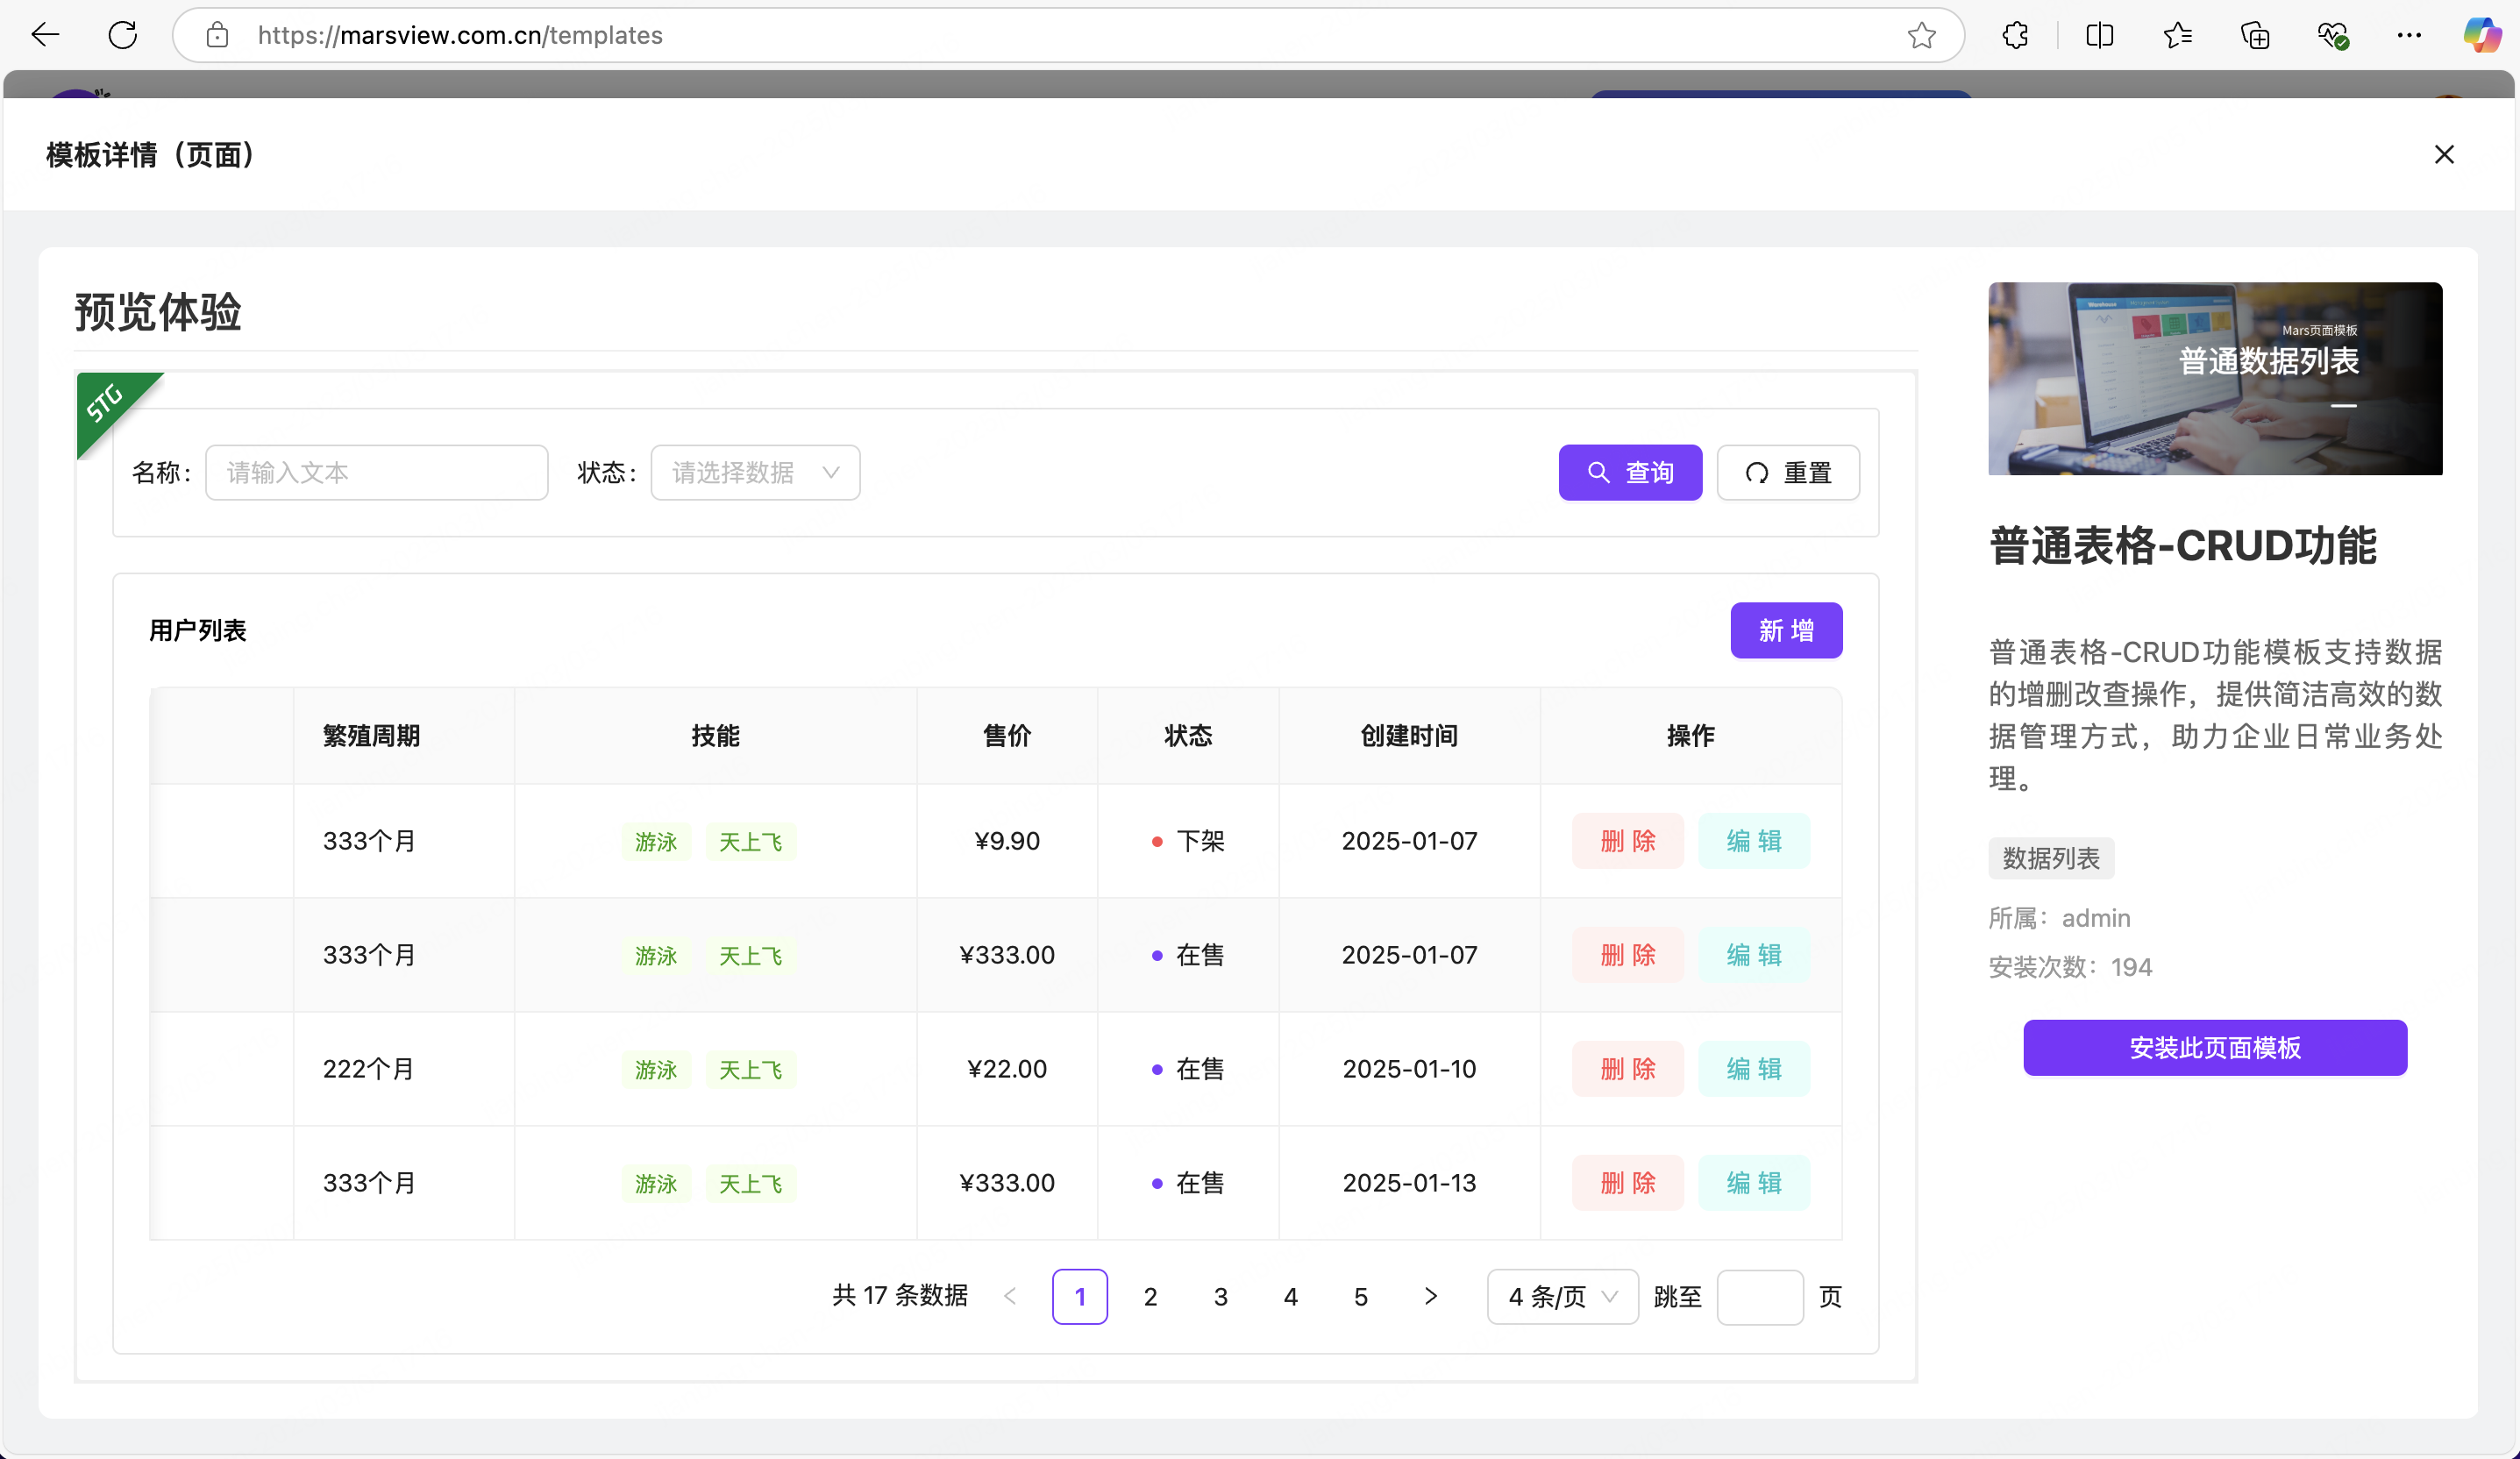Viewport: 2520px width, 1459px height.
Task: Delete the ¥22.00 row
Action: point(1628,1069)
